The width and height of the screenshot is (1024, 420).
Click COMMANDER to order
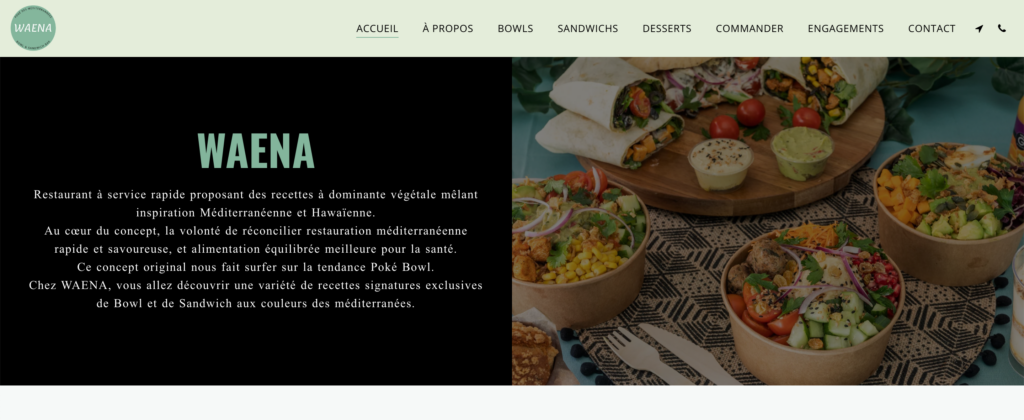[x=749, y=29]
